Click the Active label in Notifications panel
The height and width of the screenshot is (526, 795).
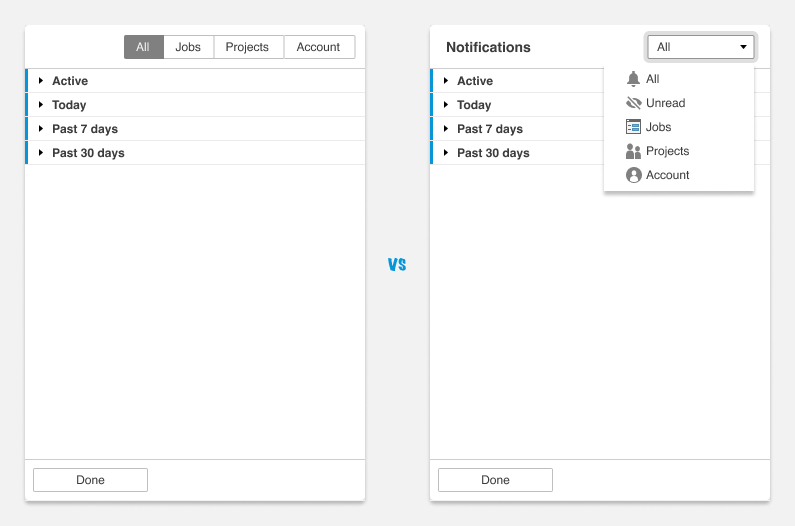click(475, 81)
